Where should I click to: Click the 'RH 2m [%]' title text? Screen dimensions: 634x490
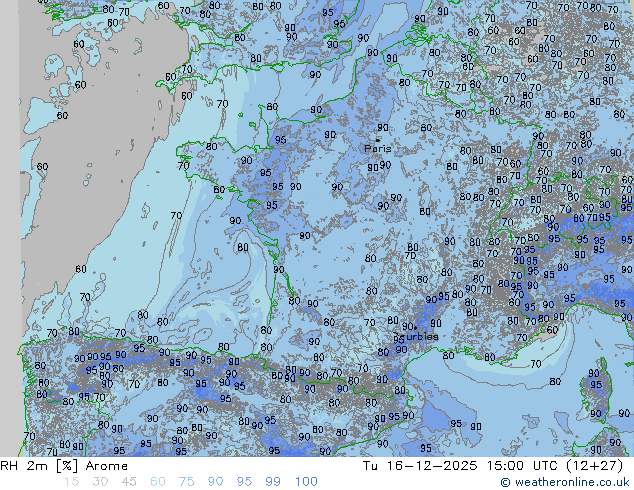(39, 466)
